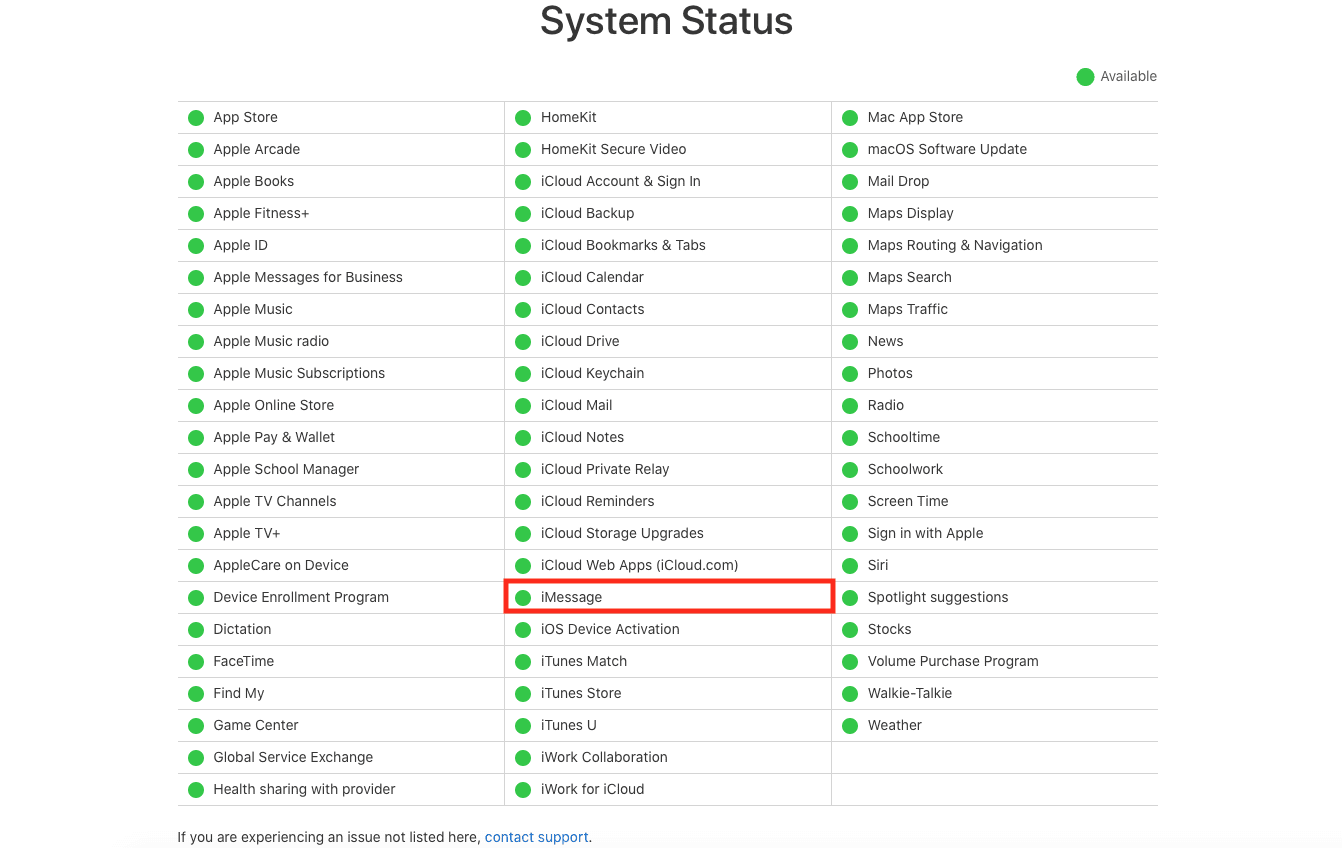Viewport: 1342px width, 848px height.
Task: Click the status dot beside iCloud Drive
Action: (523, 342)
